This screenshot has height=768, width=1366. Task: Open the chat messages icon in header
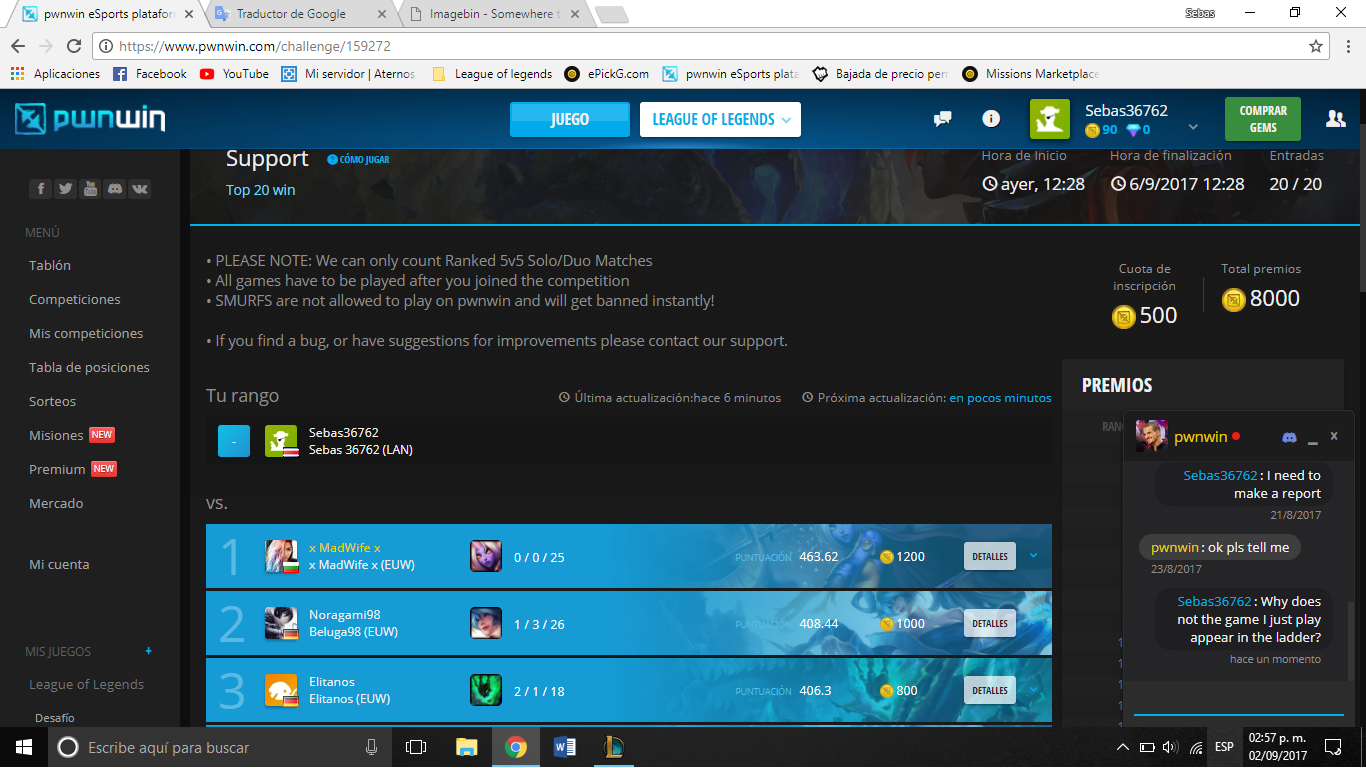click(x=942, y=119)
